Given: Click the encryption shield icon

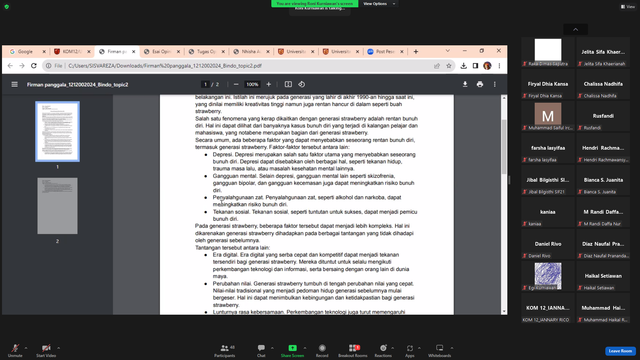Looking at the screenshot, I should [x=7, y=7].
